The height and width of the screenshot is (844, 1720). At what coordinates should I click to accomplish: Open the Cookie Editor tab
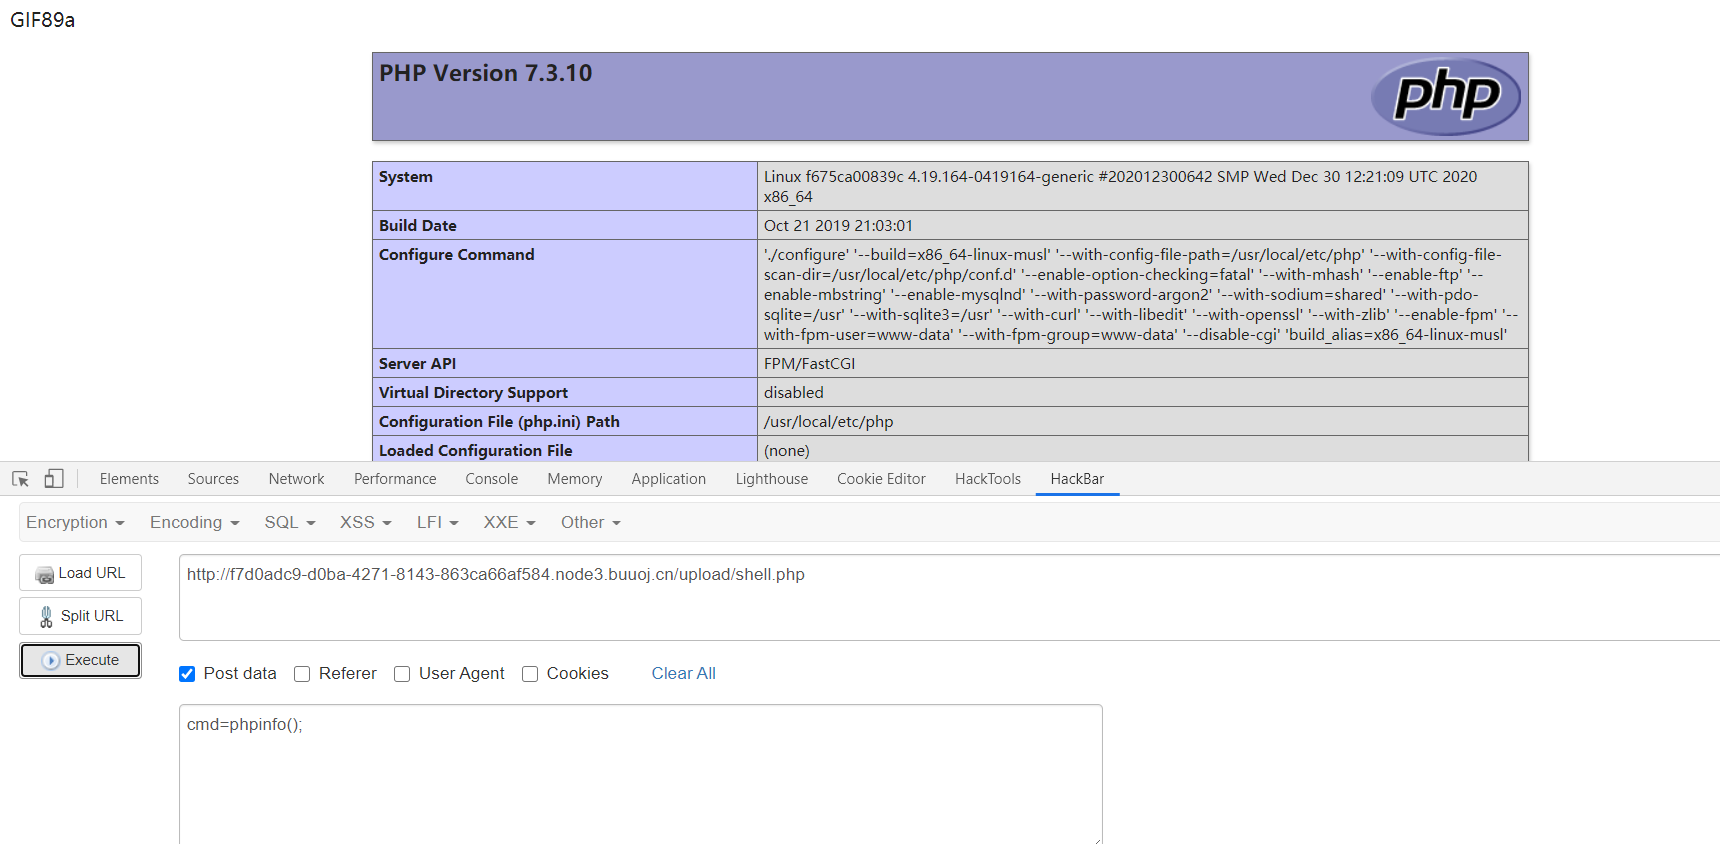coord(881,479)
